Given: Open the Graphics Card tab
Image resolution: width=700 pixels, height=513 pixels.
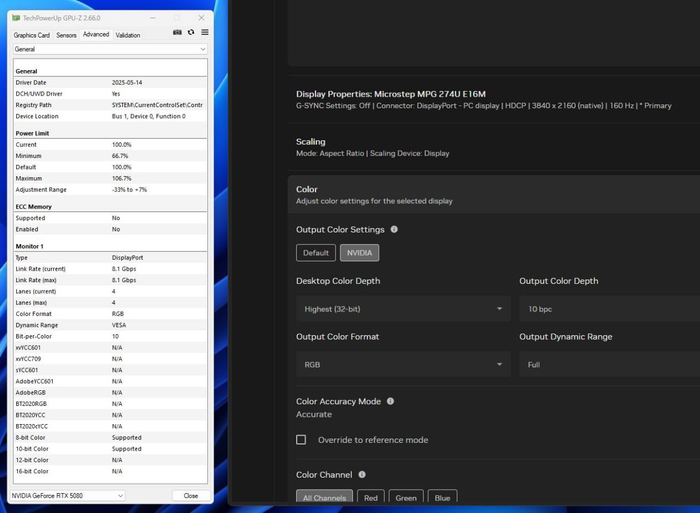Looking at the screenshot, I should pyautogui.click(x=31, y=35).
